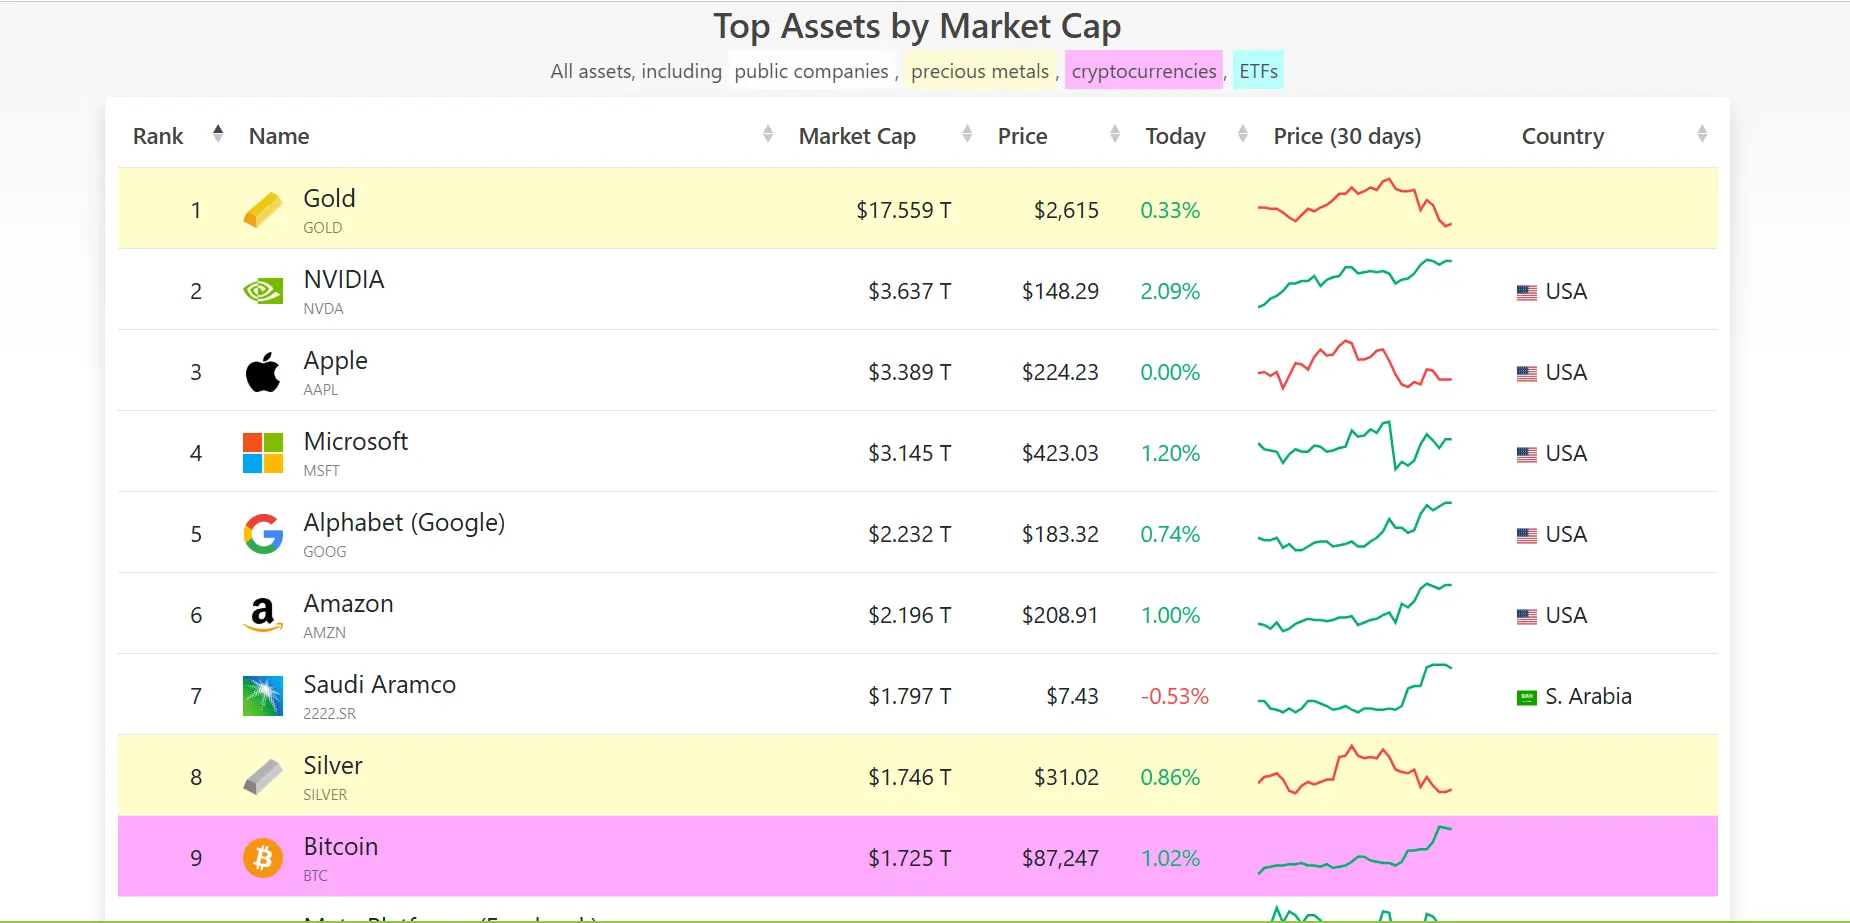
Task: Filter by public companies tag
Action: [811, 71]
